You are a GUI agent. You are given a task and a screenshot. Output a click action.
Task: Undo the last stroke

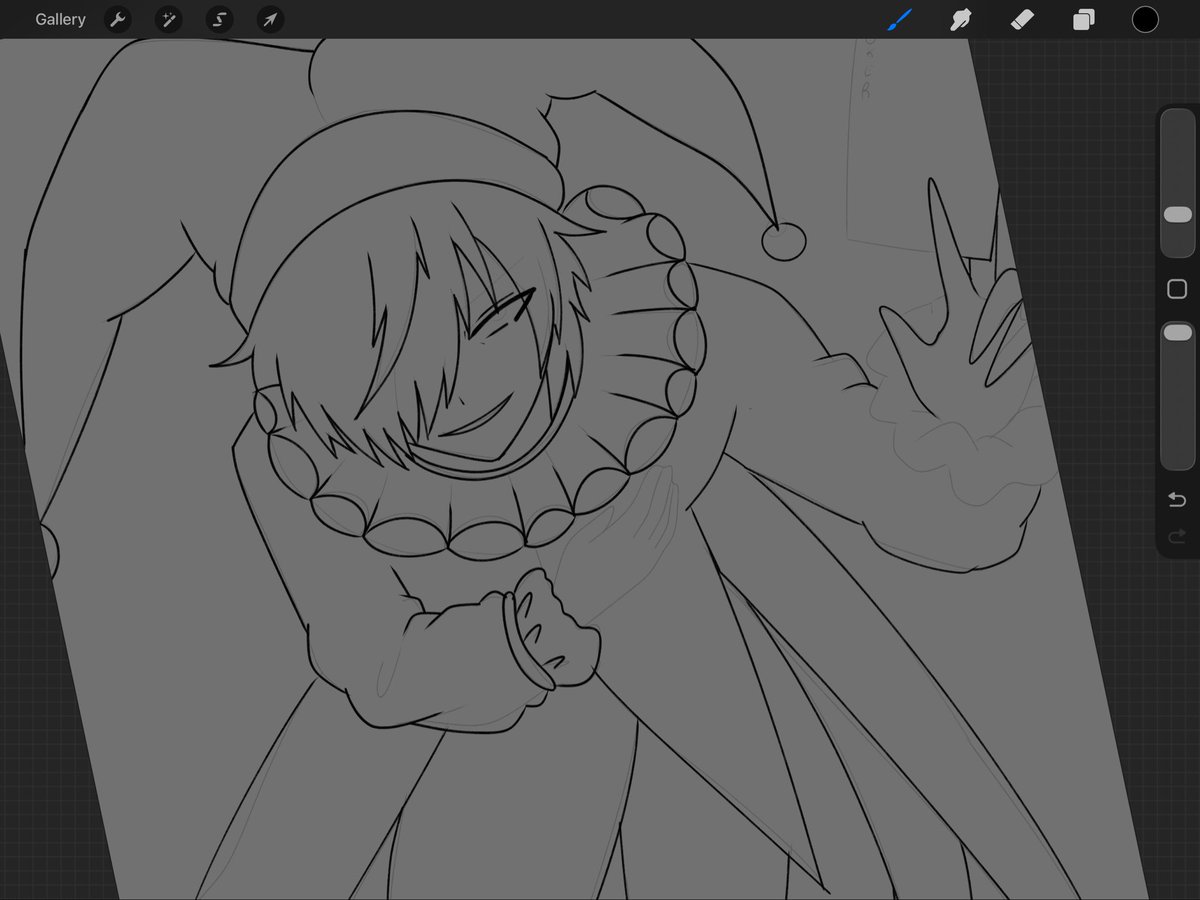(x=1177, y=499)
